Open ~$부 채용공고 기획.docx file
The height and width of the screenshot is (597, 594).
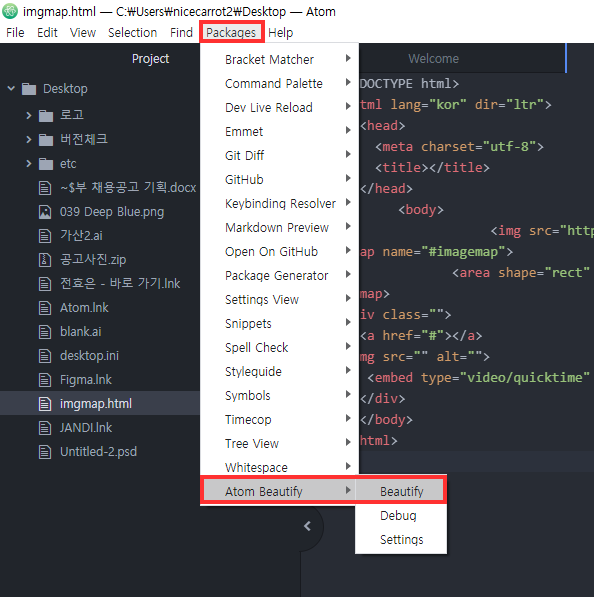pyautogui.click(x=128, y=187)
